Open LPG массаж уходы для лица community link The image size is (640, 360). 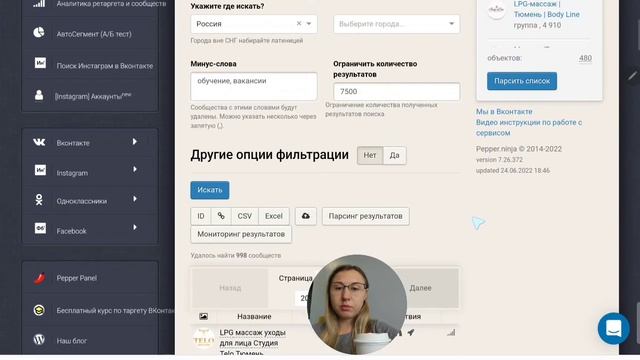(252, 342)
